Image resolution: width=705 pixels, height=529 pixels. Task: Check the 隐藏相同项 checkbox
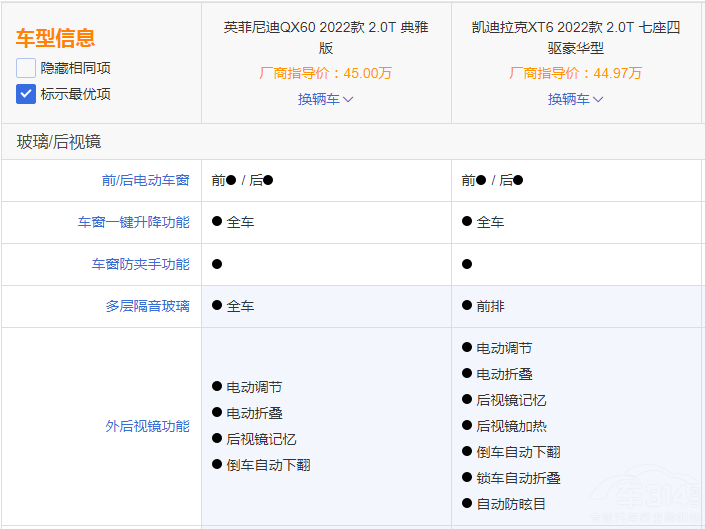coord(26,68)
